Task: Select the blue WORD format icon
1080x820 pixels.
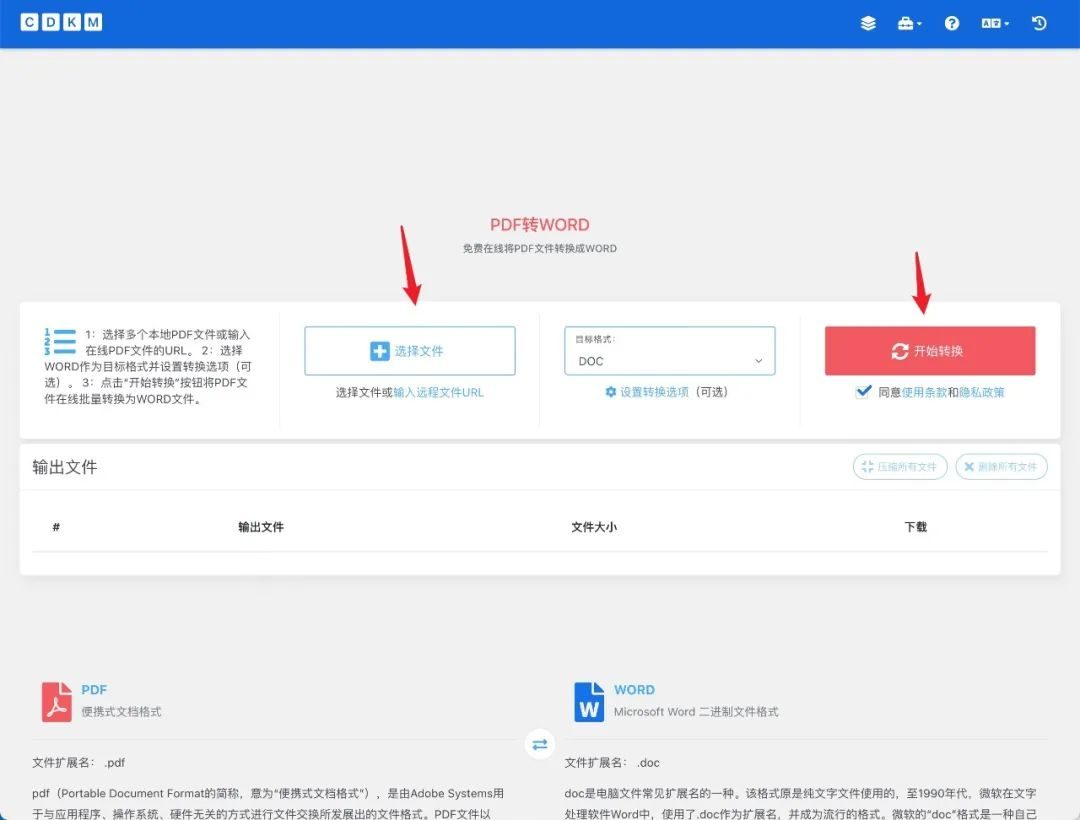Action: [x=588, y=700]
